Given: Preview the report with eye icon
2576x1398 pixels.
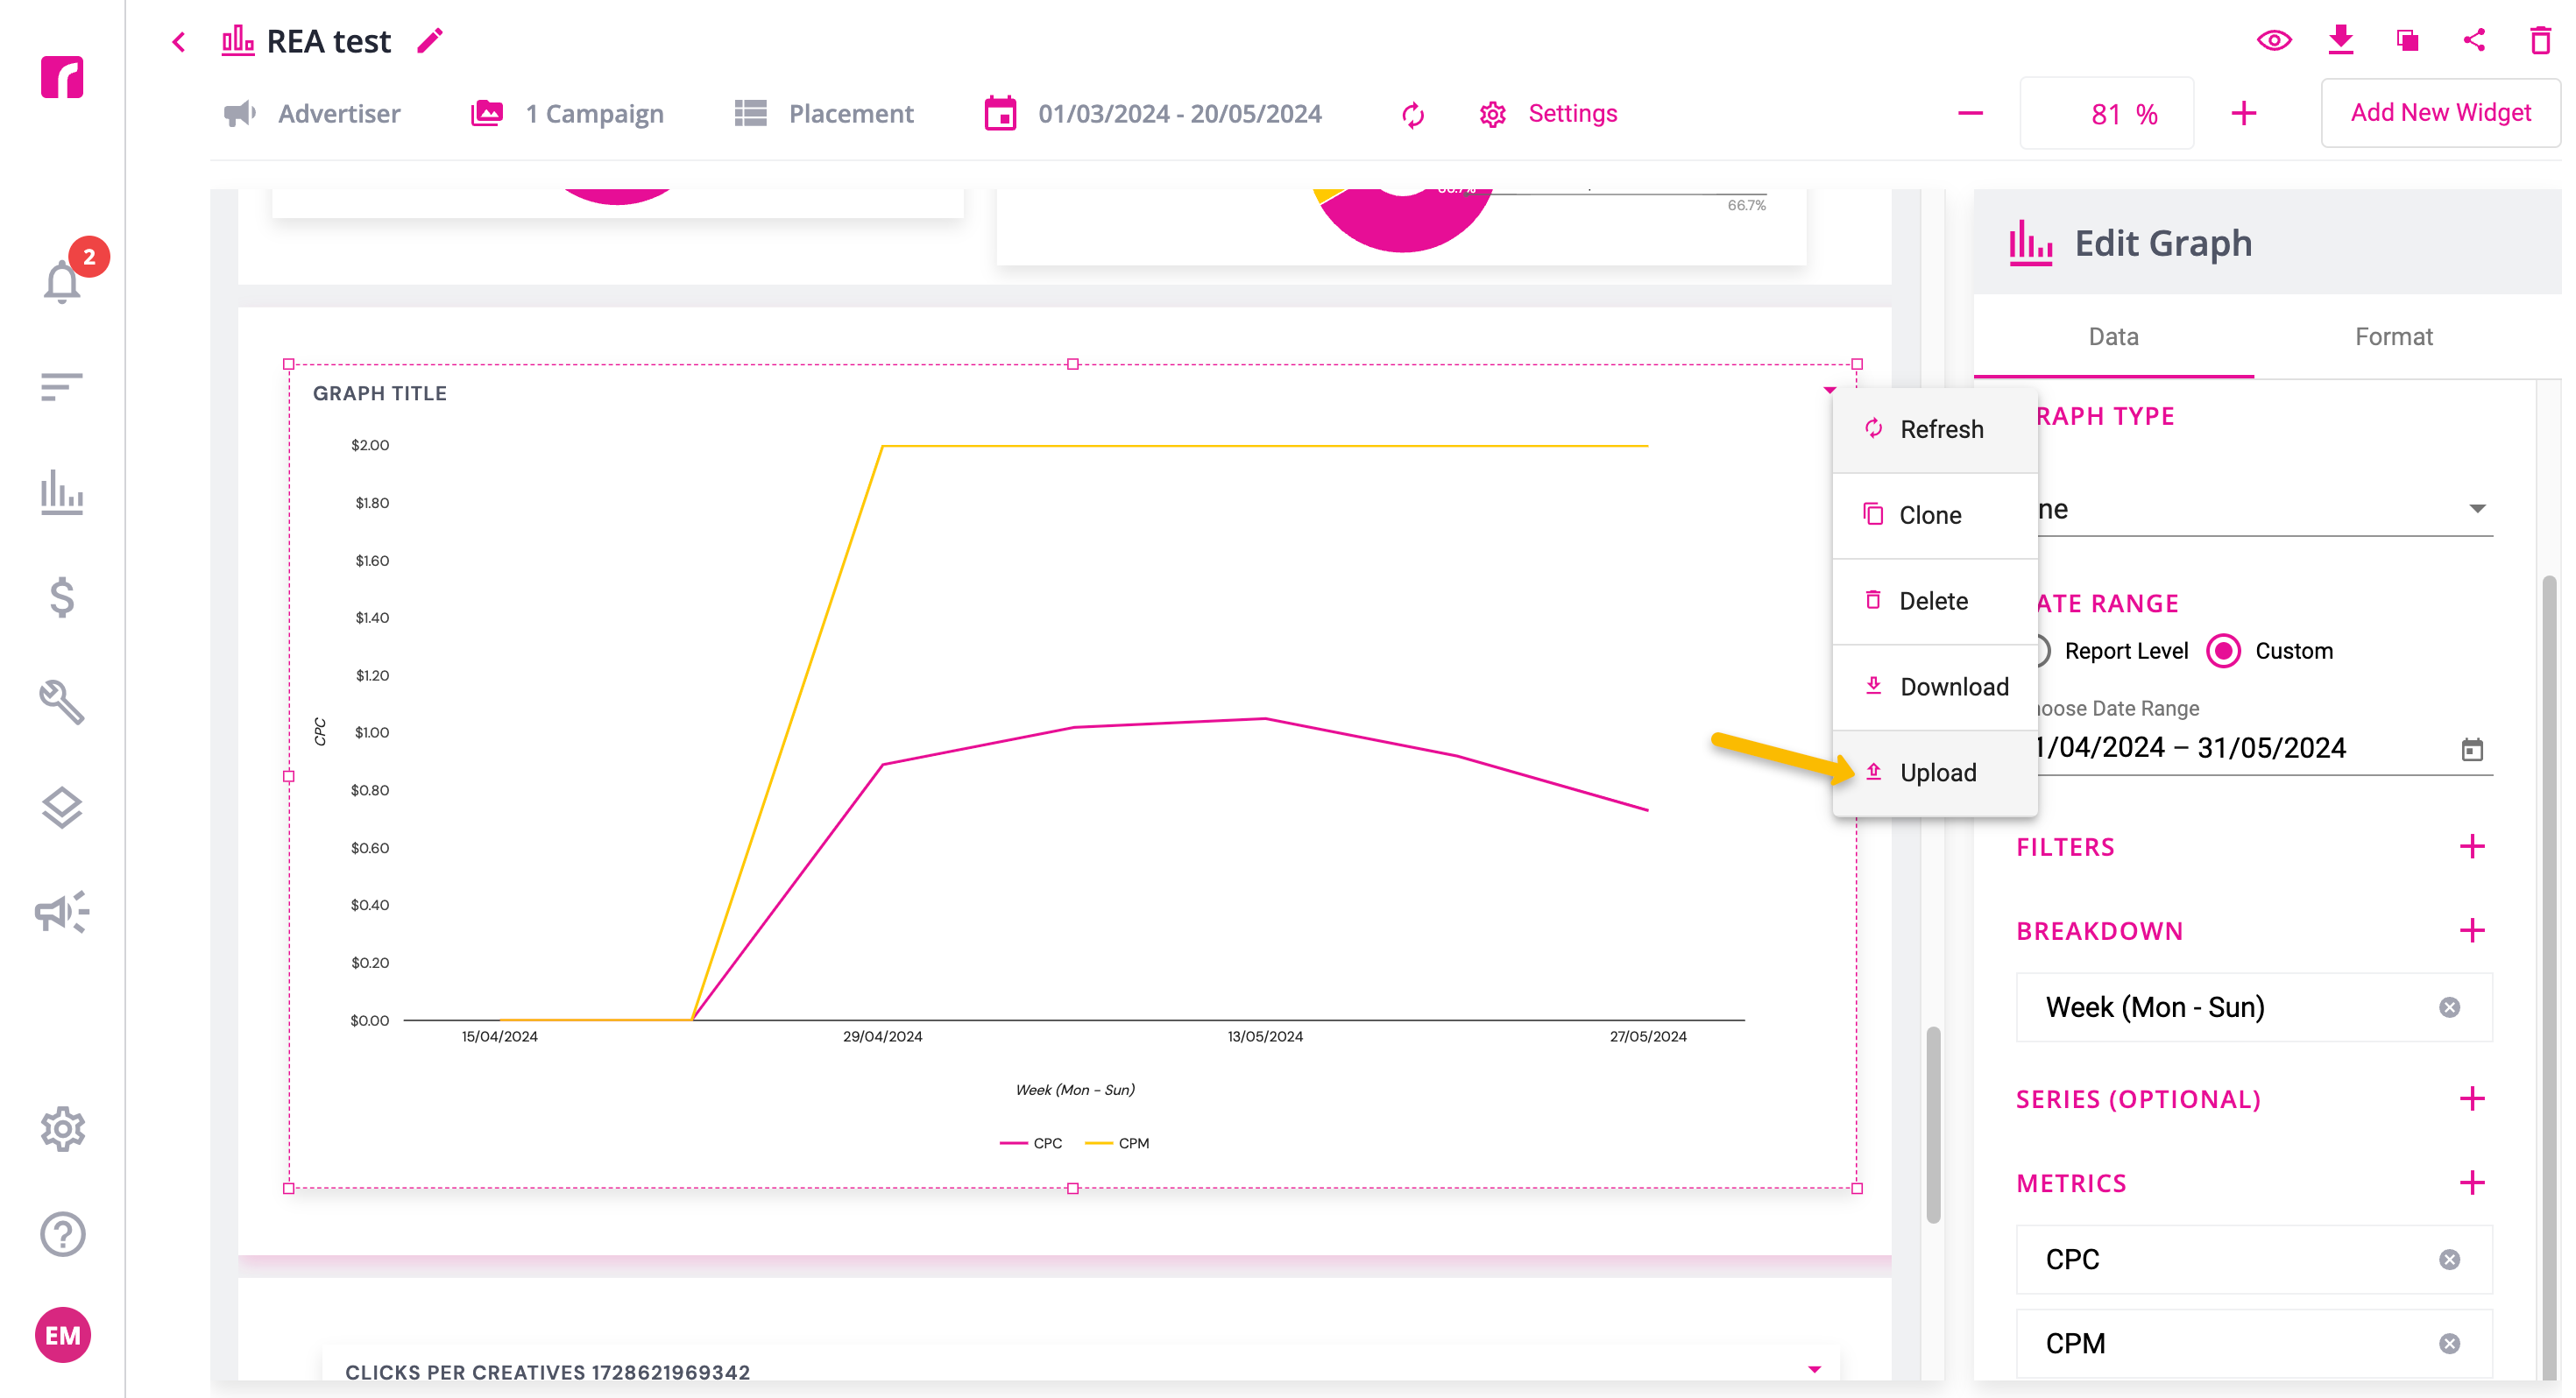Looking at the screenshot, I should coord(2274,40).
